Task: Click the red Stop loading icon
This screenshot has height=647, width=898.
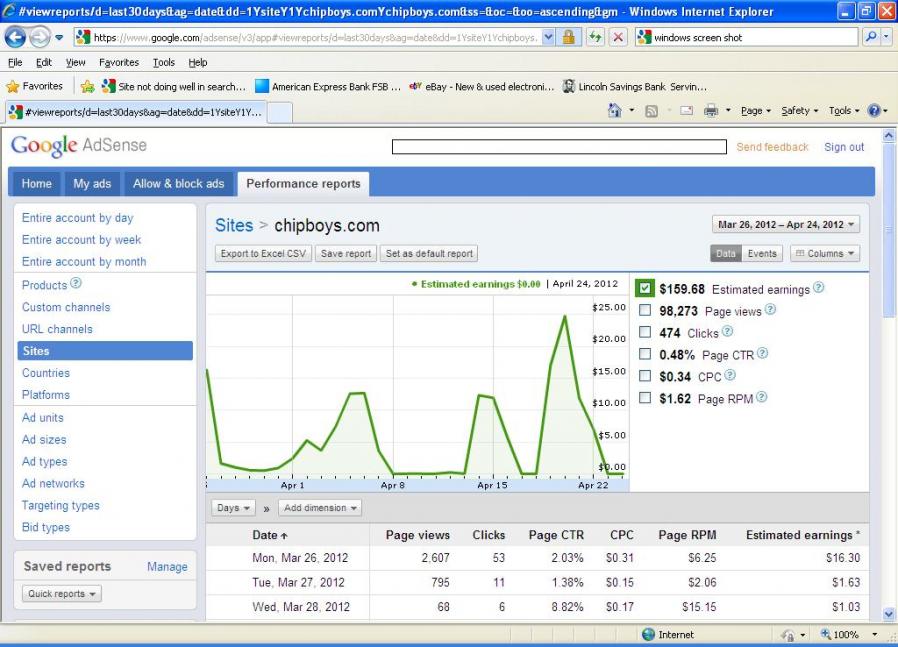Action: click(x=618, y=37)
